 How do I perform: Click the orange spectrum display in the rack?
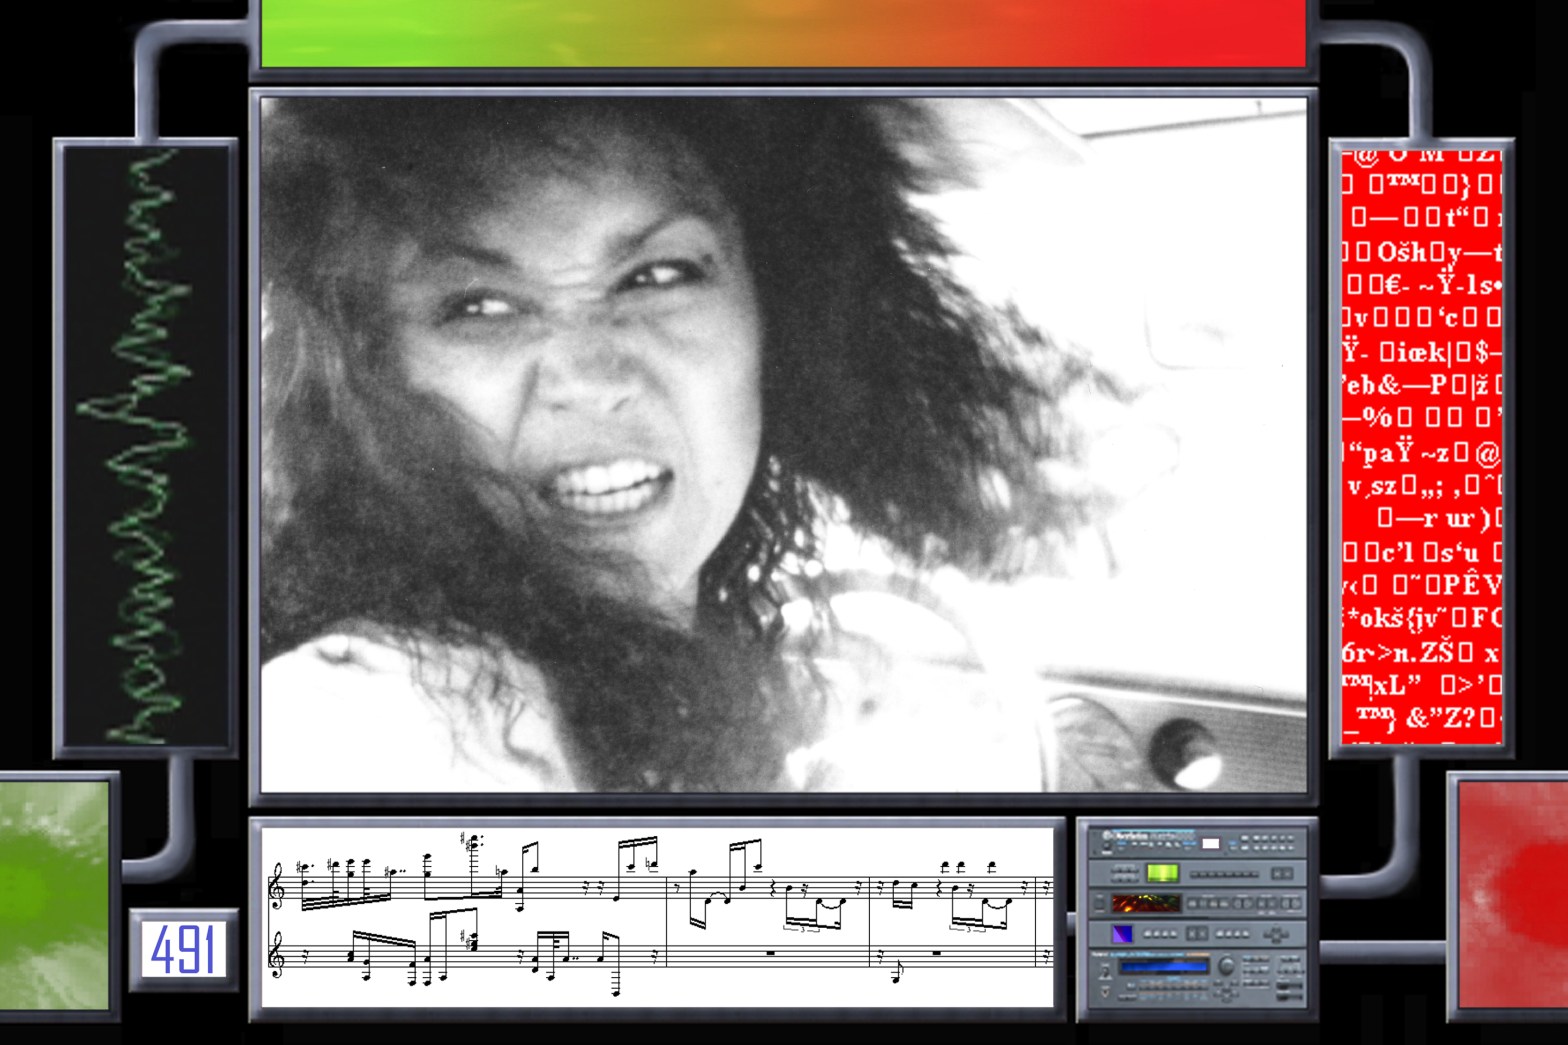click(1146, 903)
